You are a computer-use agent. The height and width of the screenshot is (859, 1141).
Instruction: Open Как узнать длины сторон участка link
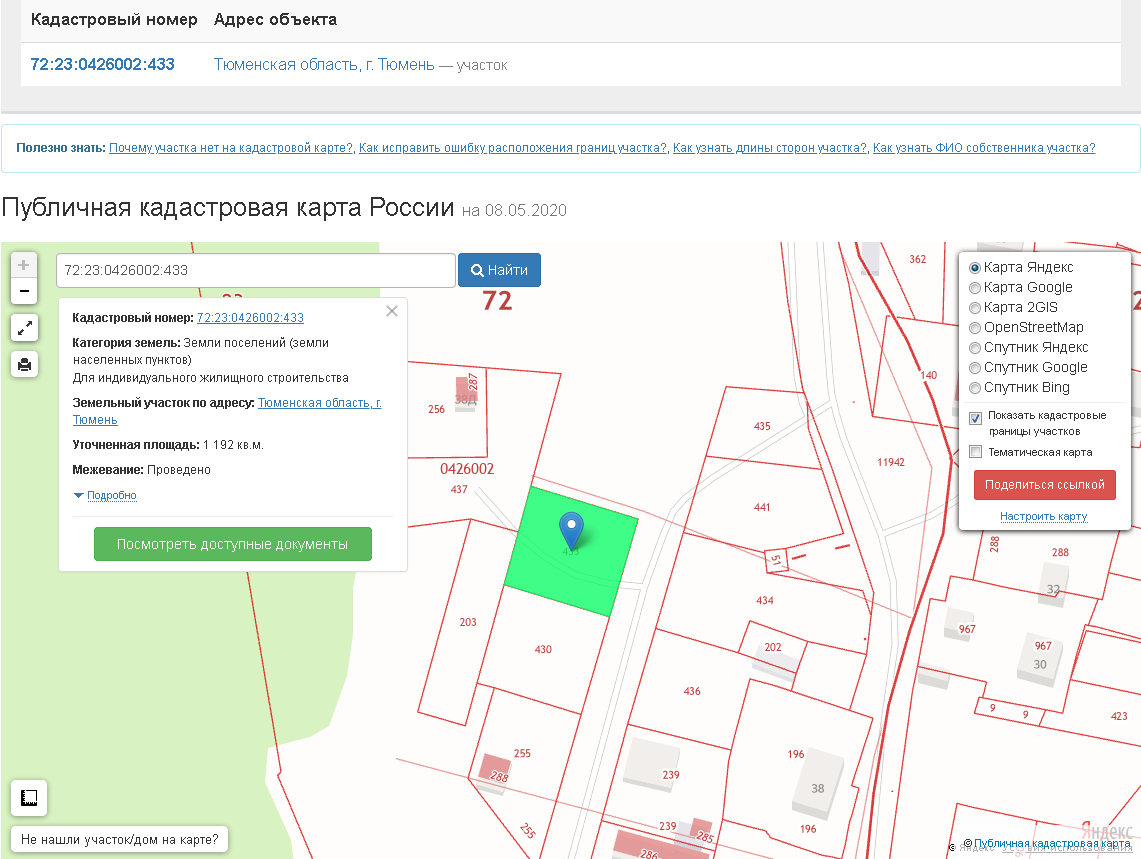[x=770, y=148]
